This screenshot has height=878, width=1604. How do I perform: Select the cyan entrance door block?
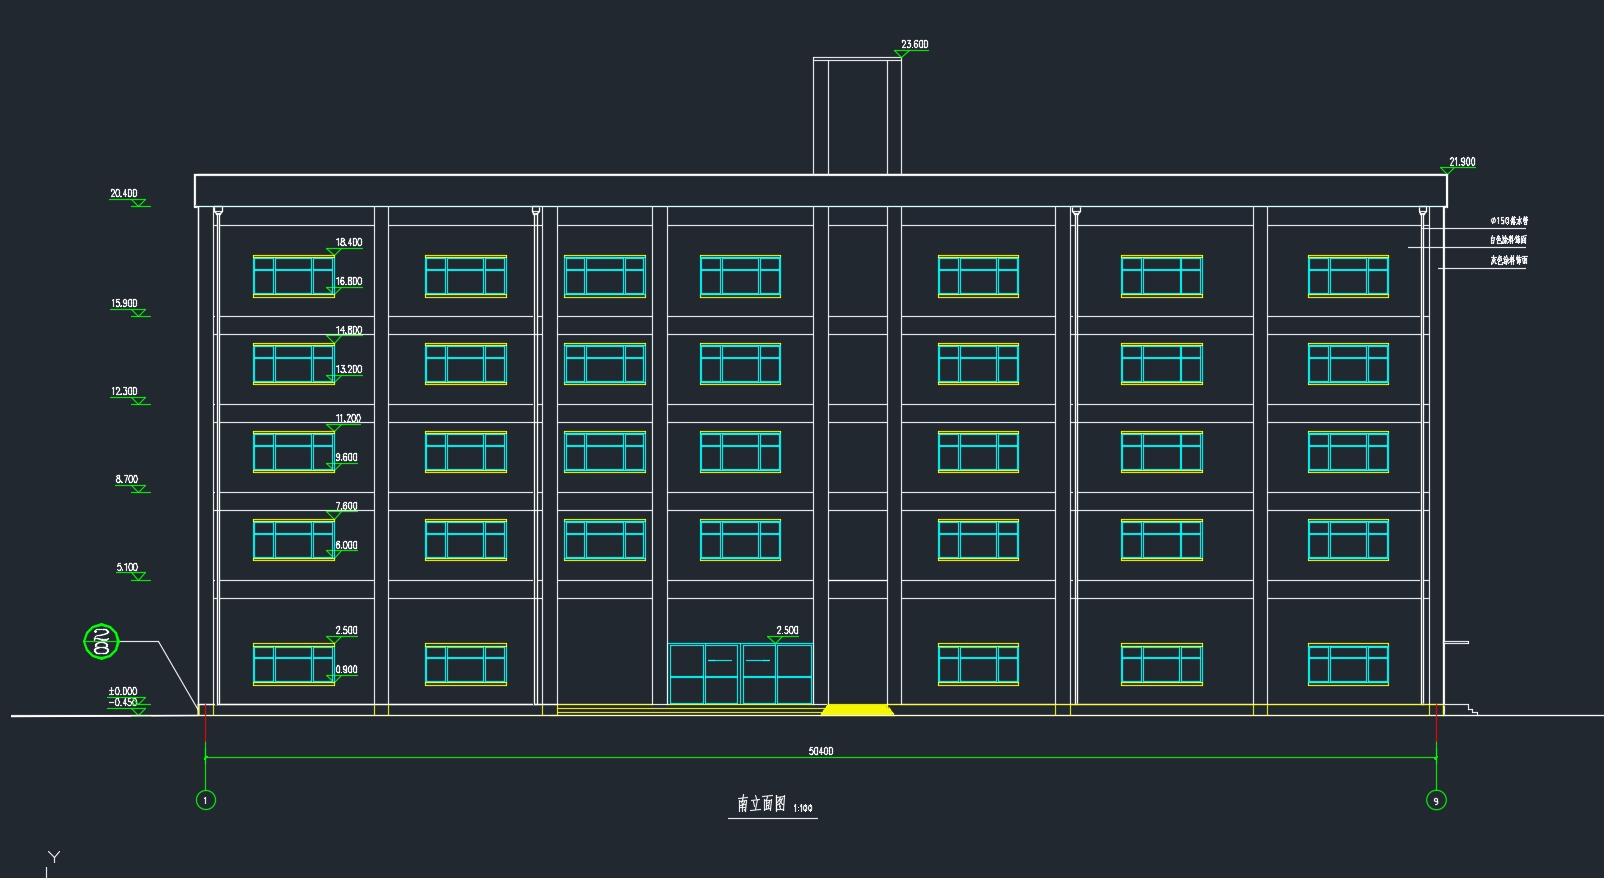(x=740, y=673)
